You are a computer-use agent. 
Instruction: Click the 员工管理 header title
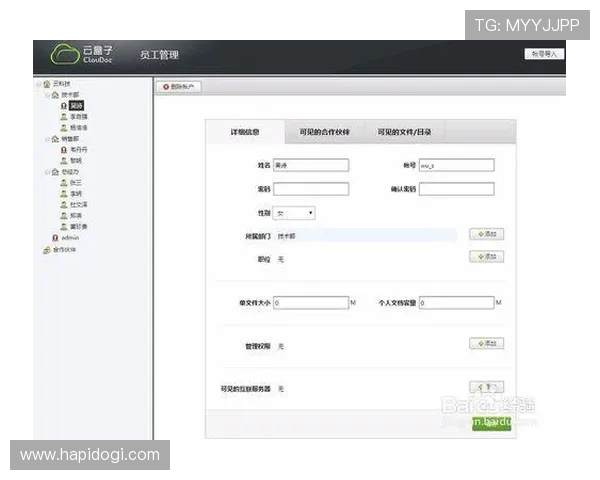(159, 55)
